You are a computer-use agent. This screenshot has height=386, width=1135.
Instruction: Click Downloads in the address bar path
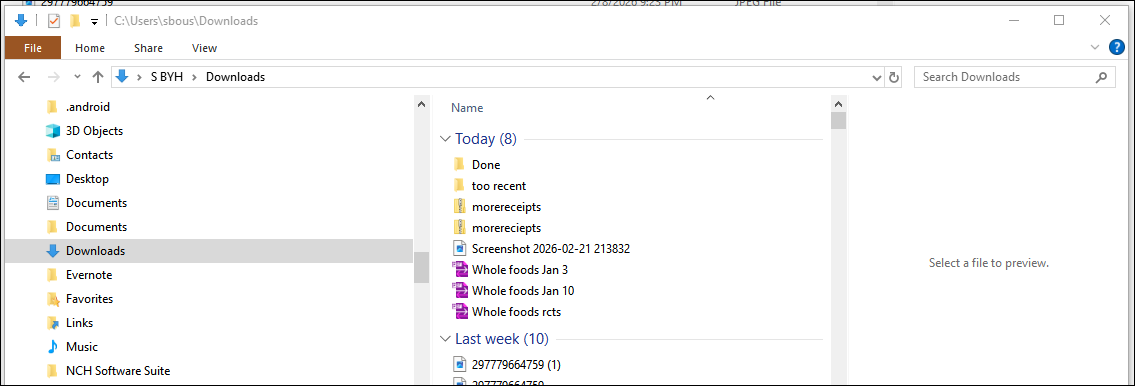coord(235,77)
